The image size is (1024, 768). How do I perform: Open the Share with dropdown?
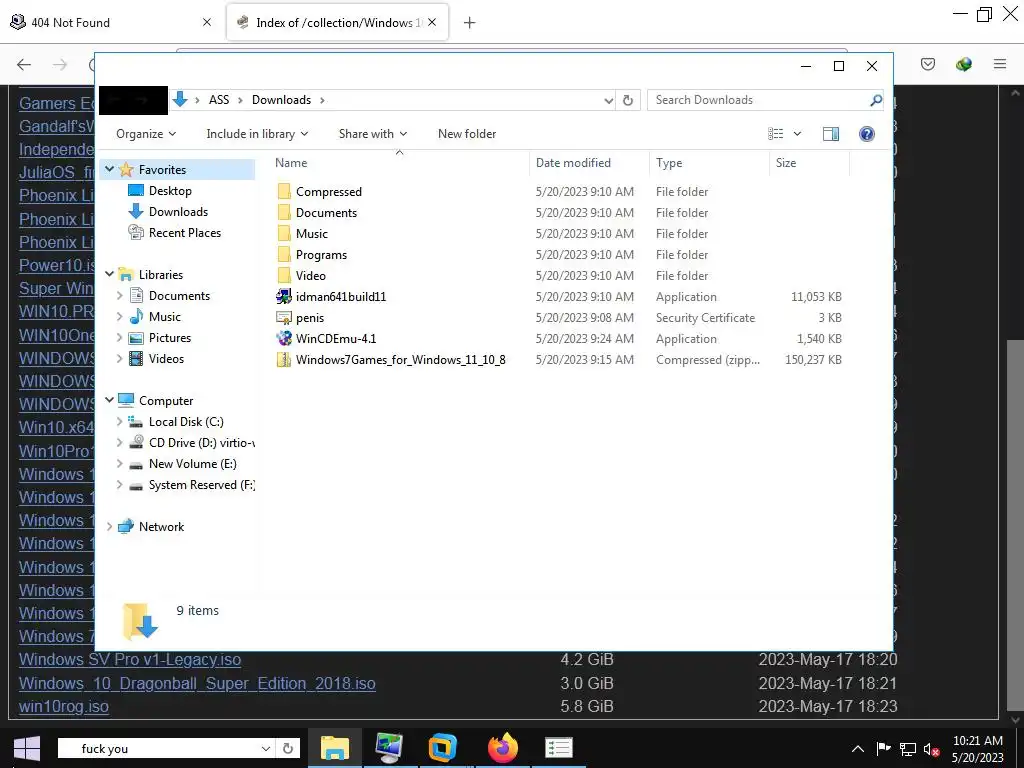pos(373,134)
